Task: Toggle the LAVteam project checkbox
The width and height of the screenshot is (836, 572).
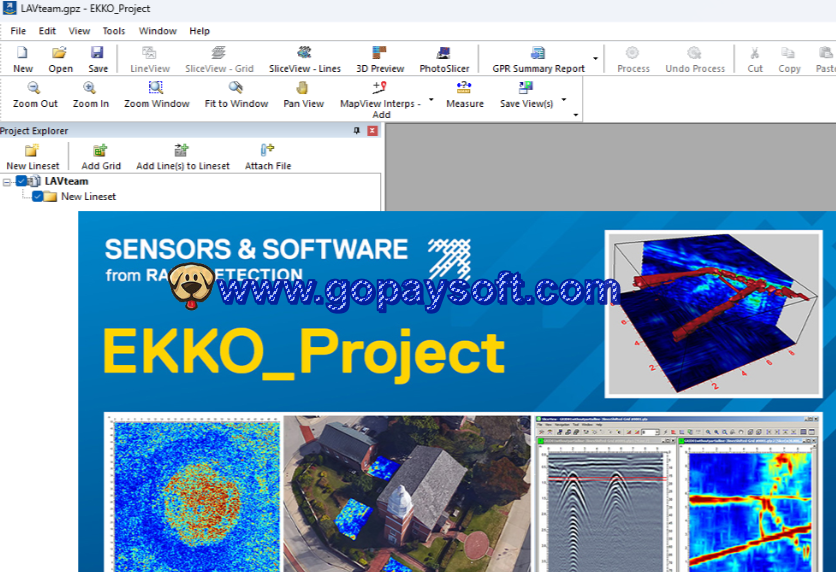Action: click(21, 181)
